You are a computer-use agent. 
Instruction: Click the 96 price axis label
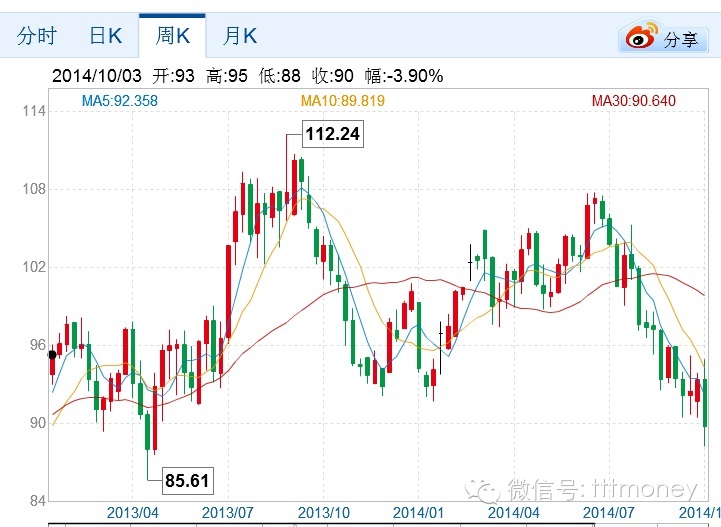pyautogui.click(x=38, y=345)
